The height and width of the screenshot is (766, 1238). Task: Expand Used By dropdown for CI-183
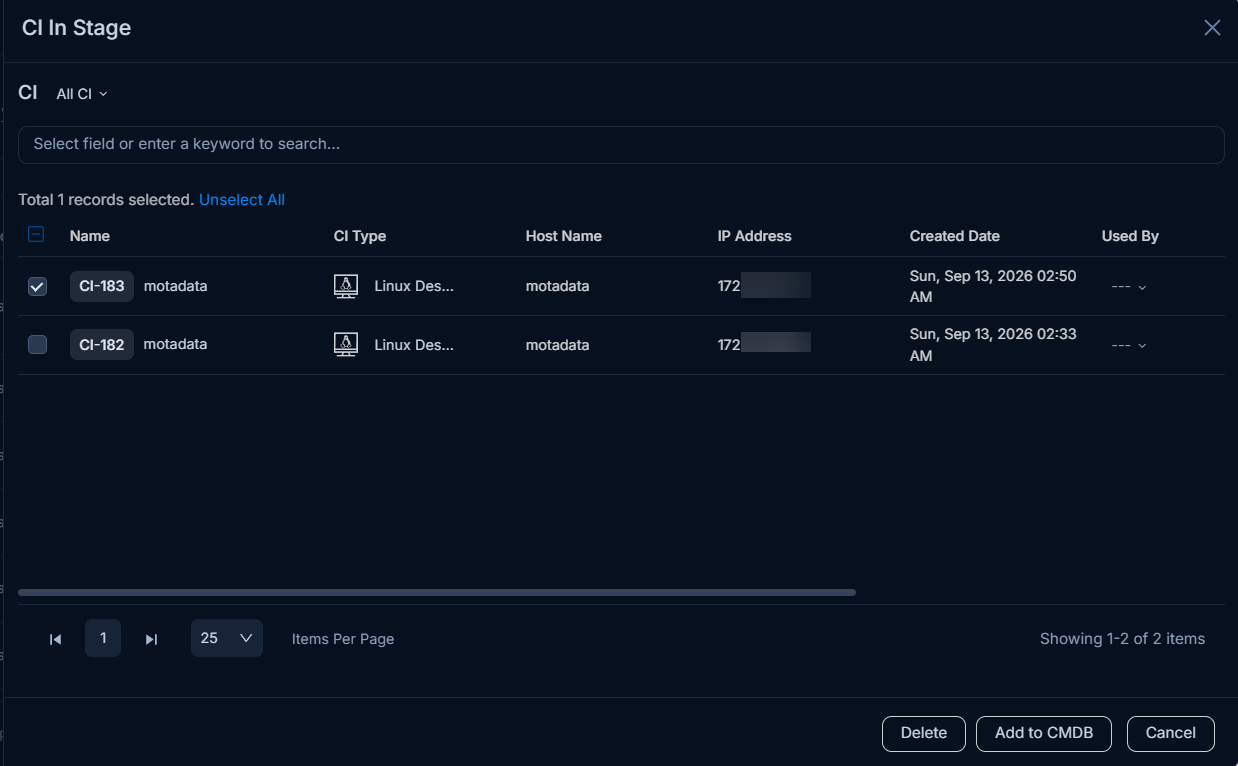[x=1129, y=287]
